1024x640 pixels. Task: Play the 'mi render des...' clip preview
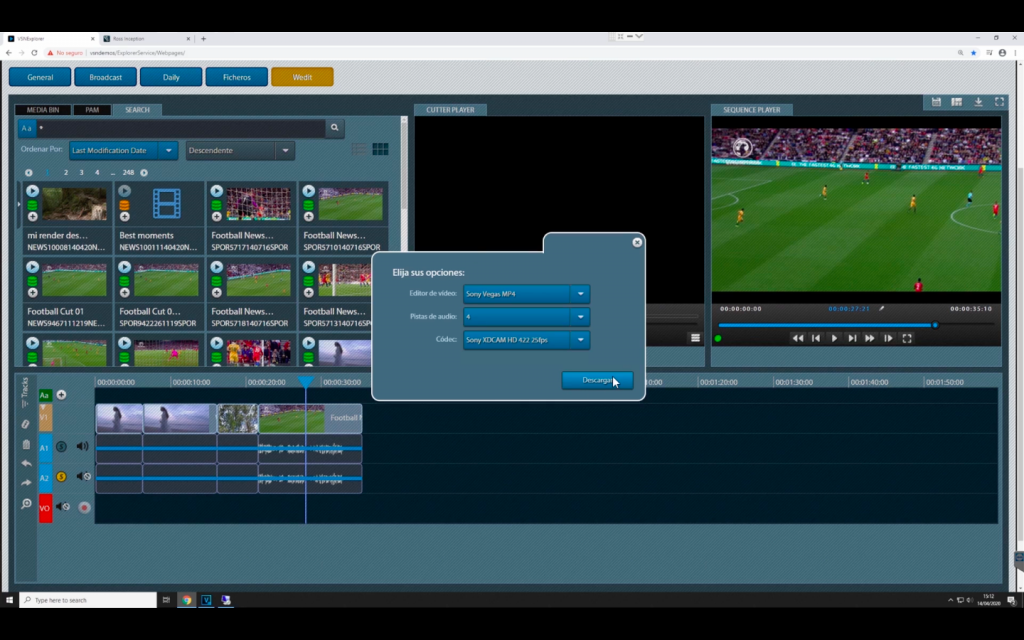point(32,191)
